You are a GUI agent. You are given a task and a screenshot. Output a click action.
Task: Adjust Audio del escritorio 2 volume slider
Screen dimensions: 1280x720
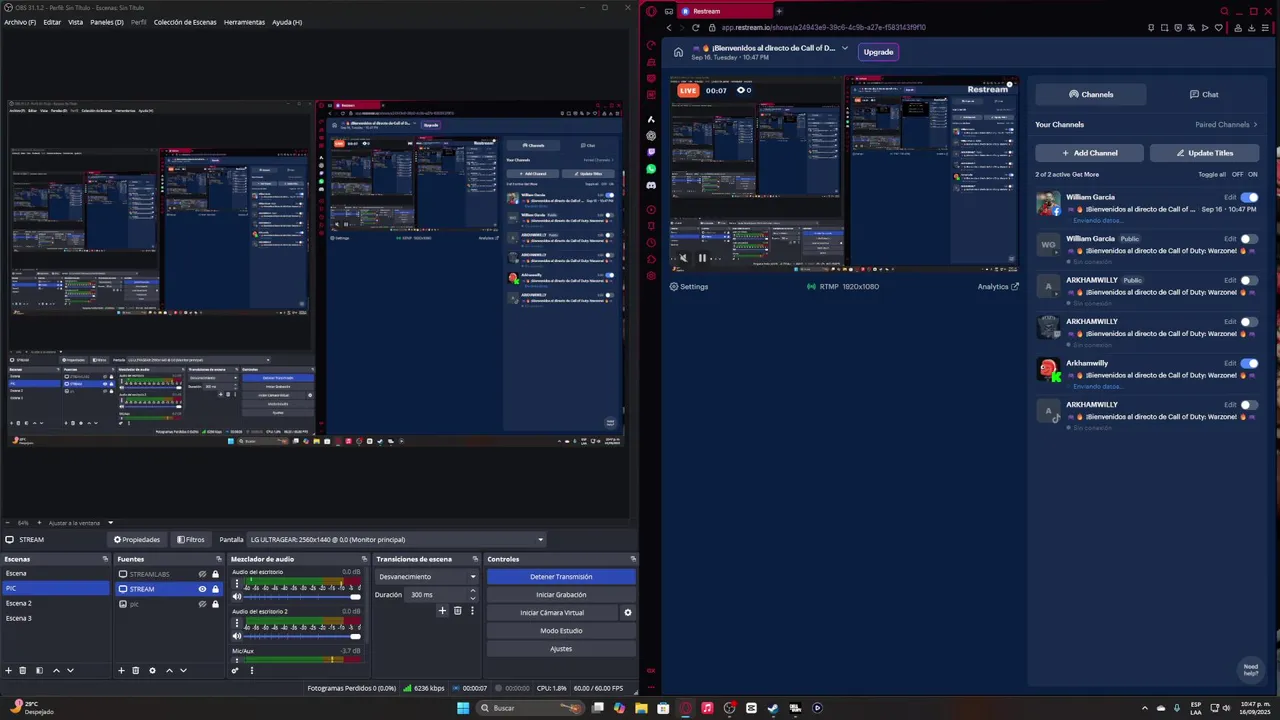click(302, 636)
